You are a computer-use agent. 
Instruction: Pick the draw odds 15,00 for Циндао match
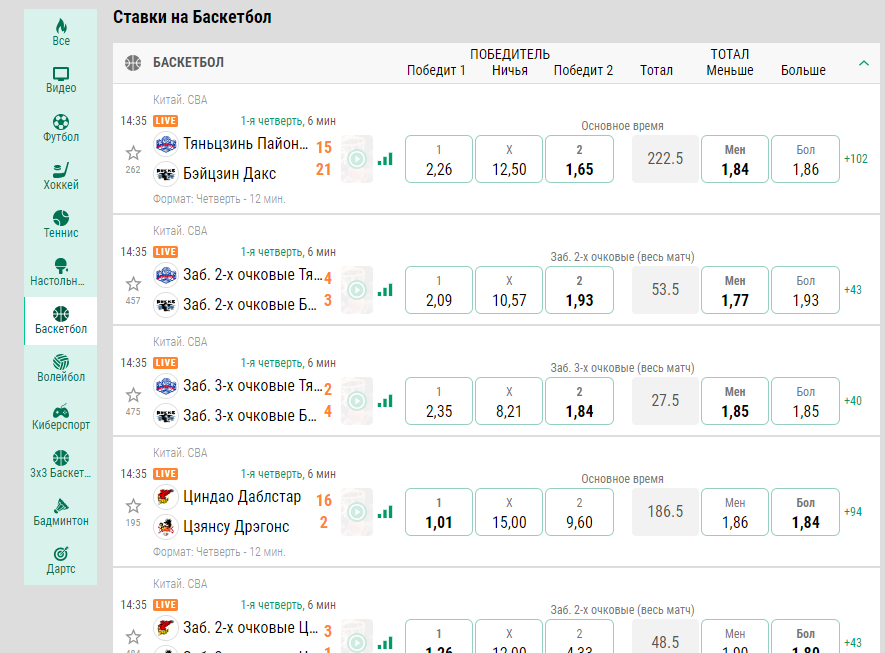pyautogui.click(x=509, y=512)
